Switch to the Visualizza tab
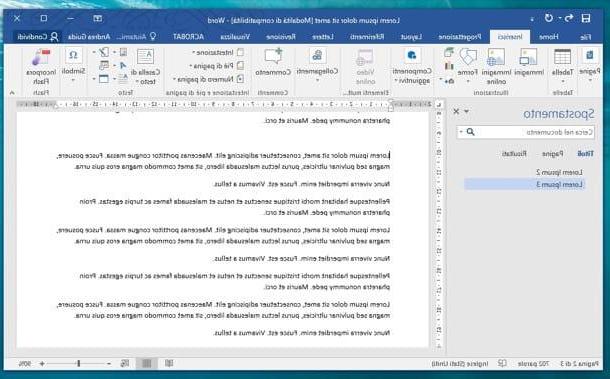The height and width of the screenshot is (379, 610). coord(235,37)
